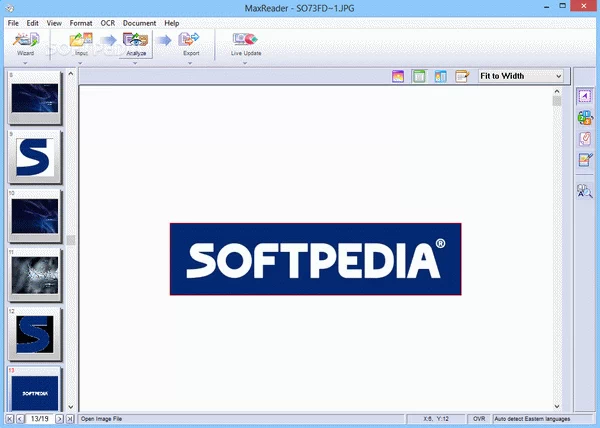Image resolution: width=600 pixels, height=428 pixels.
Task: Click the document check icon in sidebar
Action: 585,139
